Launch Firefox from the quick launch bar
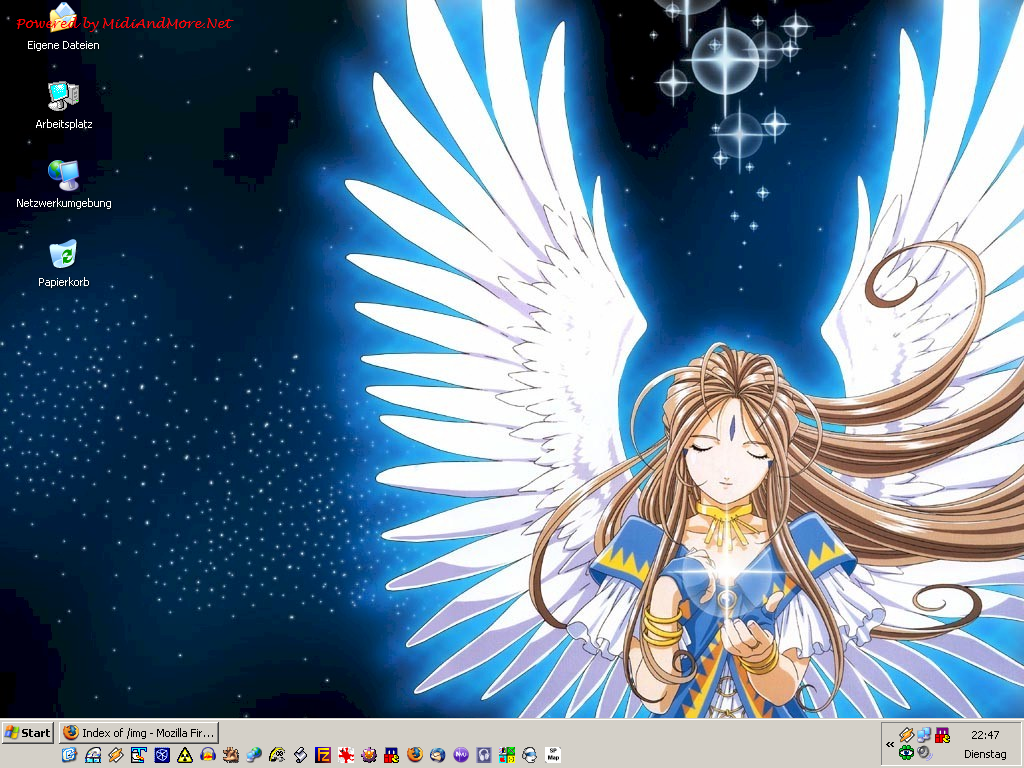The height and width of the screenshot is (768, 1024). [x=415, y=755]
